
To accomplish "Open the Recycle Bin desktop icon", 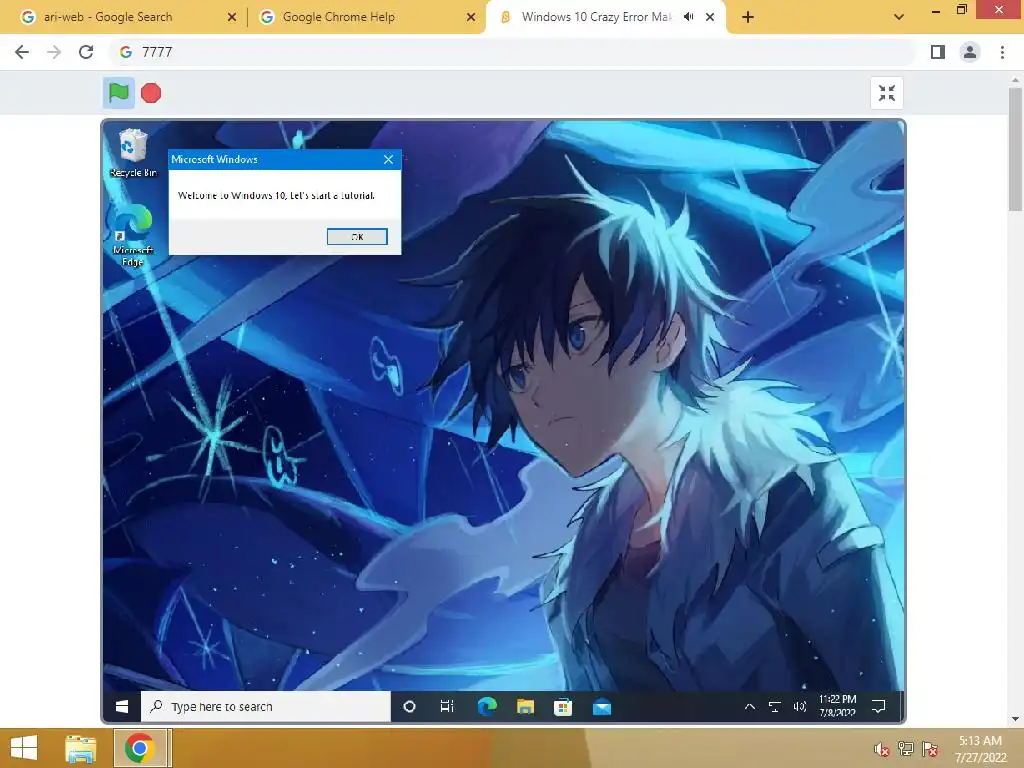I will tap(133, 153).
